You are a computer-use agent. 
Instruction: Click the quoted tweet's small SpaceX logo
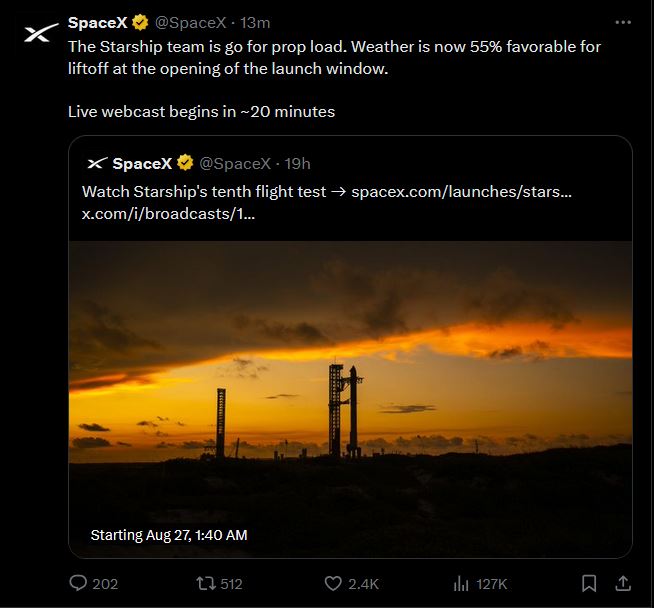tap(97, 163)
